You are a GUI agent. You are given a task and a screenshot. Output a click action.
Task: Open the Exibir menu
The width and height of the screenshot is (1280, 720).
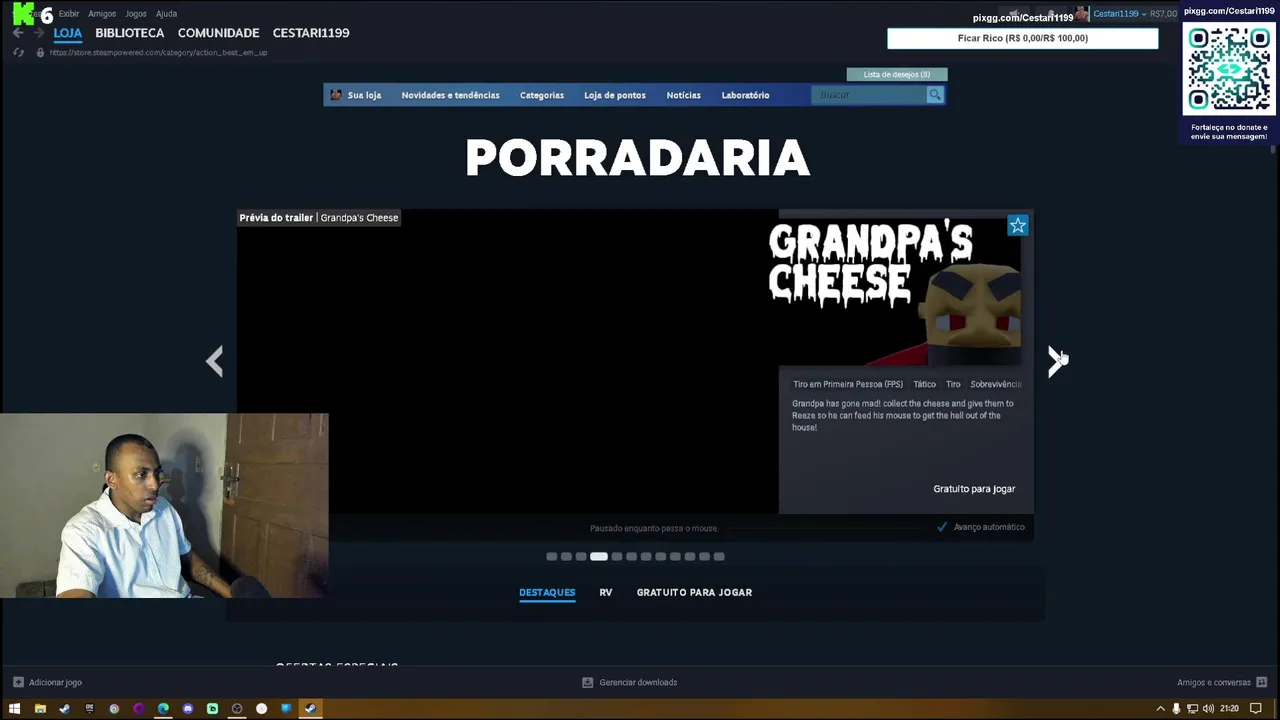pyautogui.click(x=69, y=14)
